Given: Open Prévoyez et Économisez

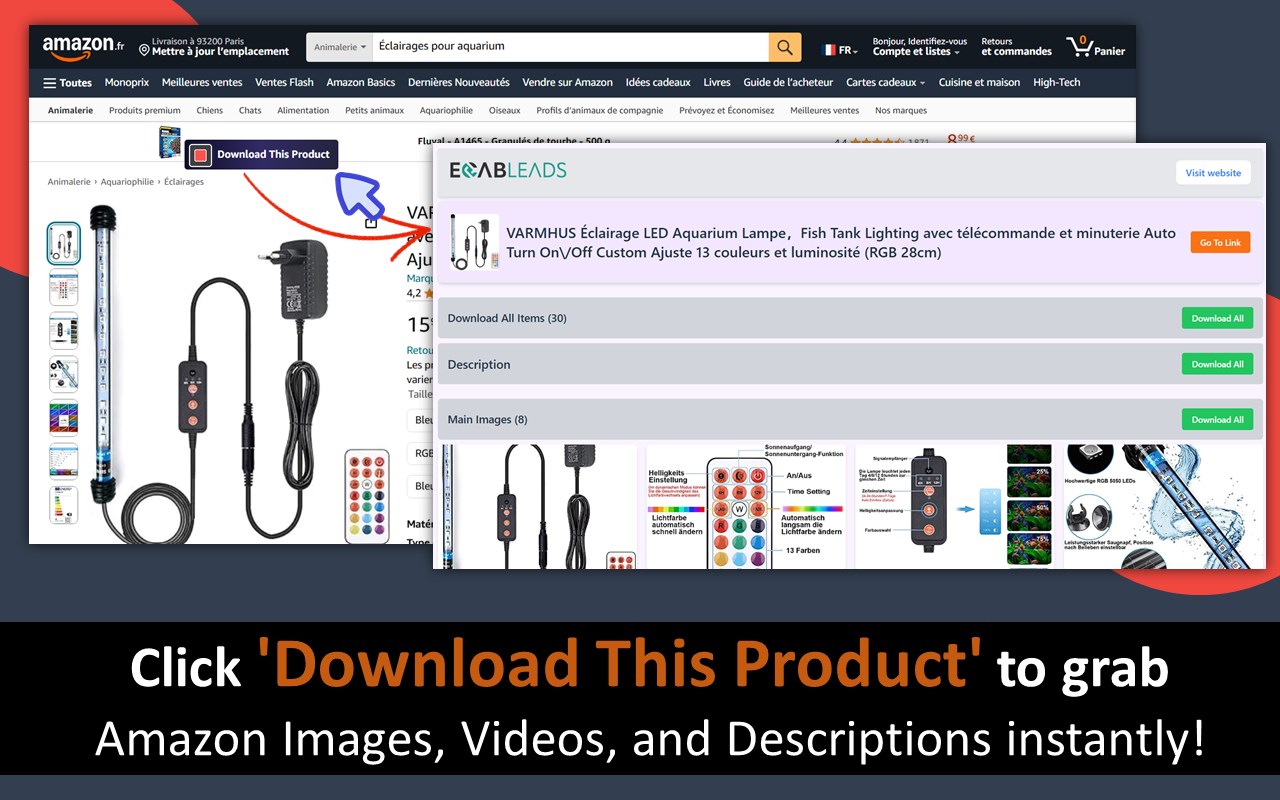Looking at the screenshot, I should (x=727, y=111).
